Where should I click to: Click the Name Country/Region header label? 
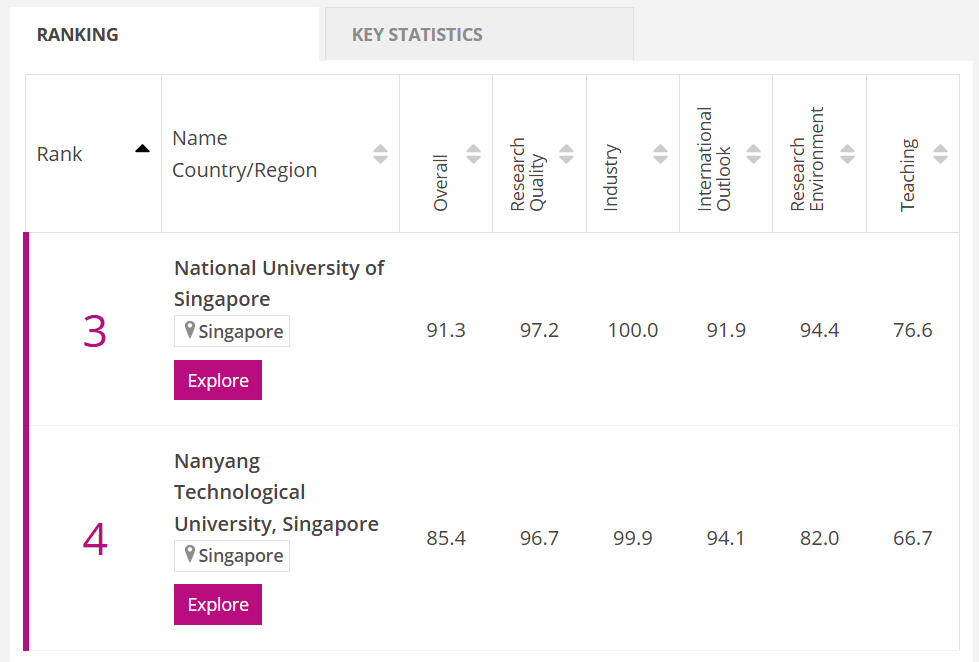[x=245, y=154]
